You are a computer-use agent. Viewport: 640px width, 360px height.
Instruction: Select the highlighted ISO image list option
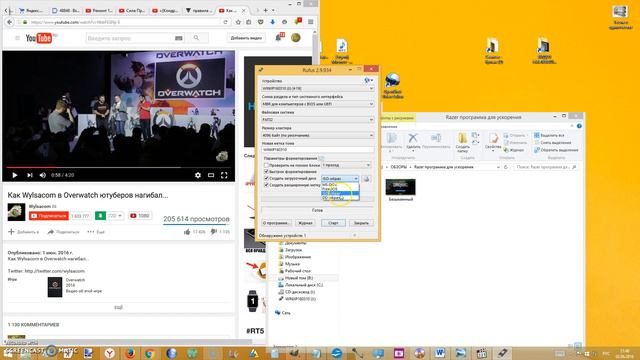(340, 193)
